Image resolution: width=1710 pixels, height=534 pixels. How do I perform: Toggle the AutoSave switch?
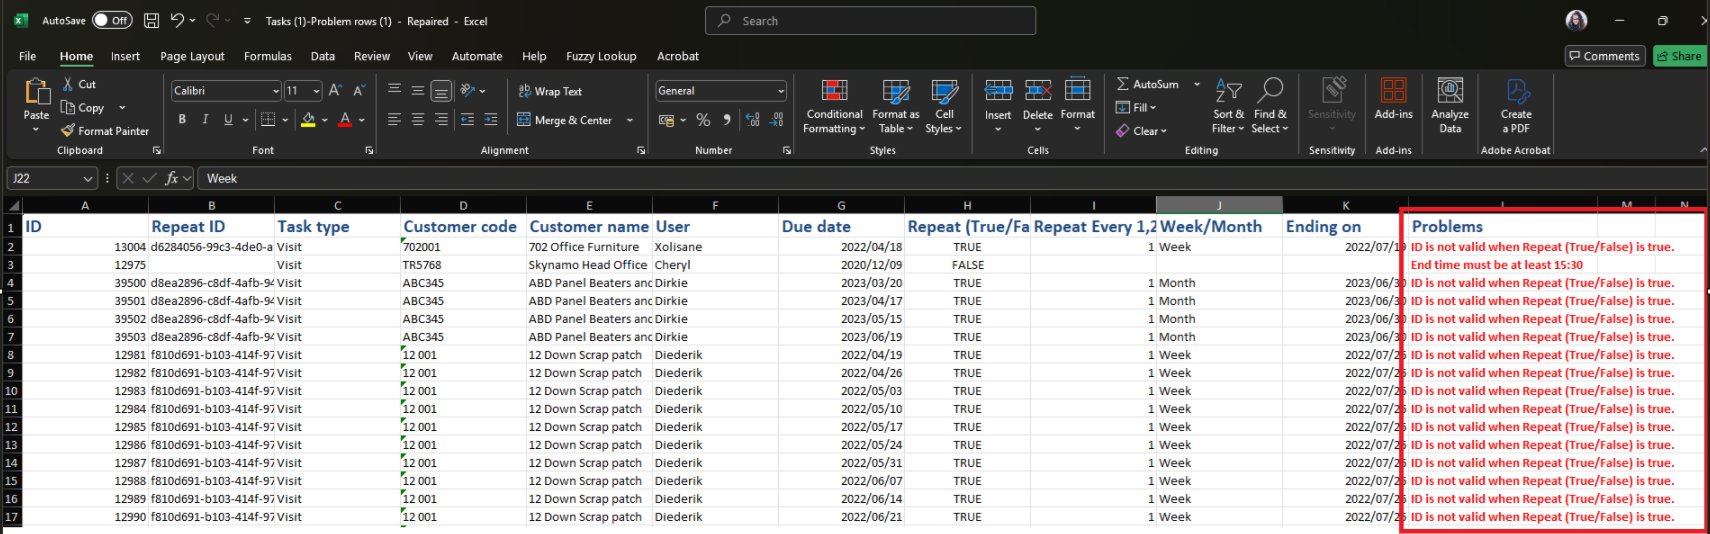tap(112, 20)
